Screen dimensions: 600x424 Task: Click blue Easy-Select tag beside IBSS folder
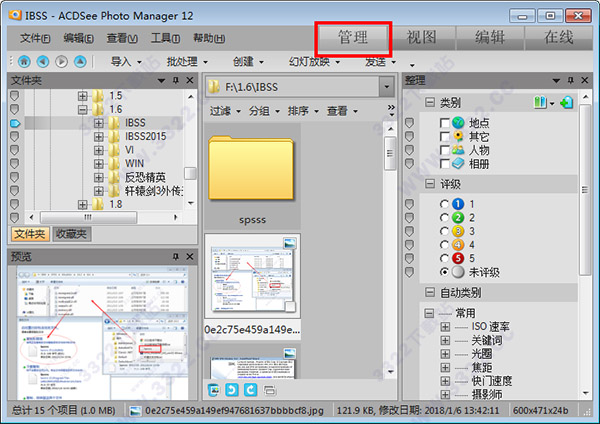tap(15, 123)
